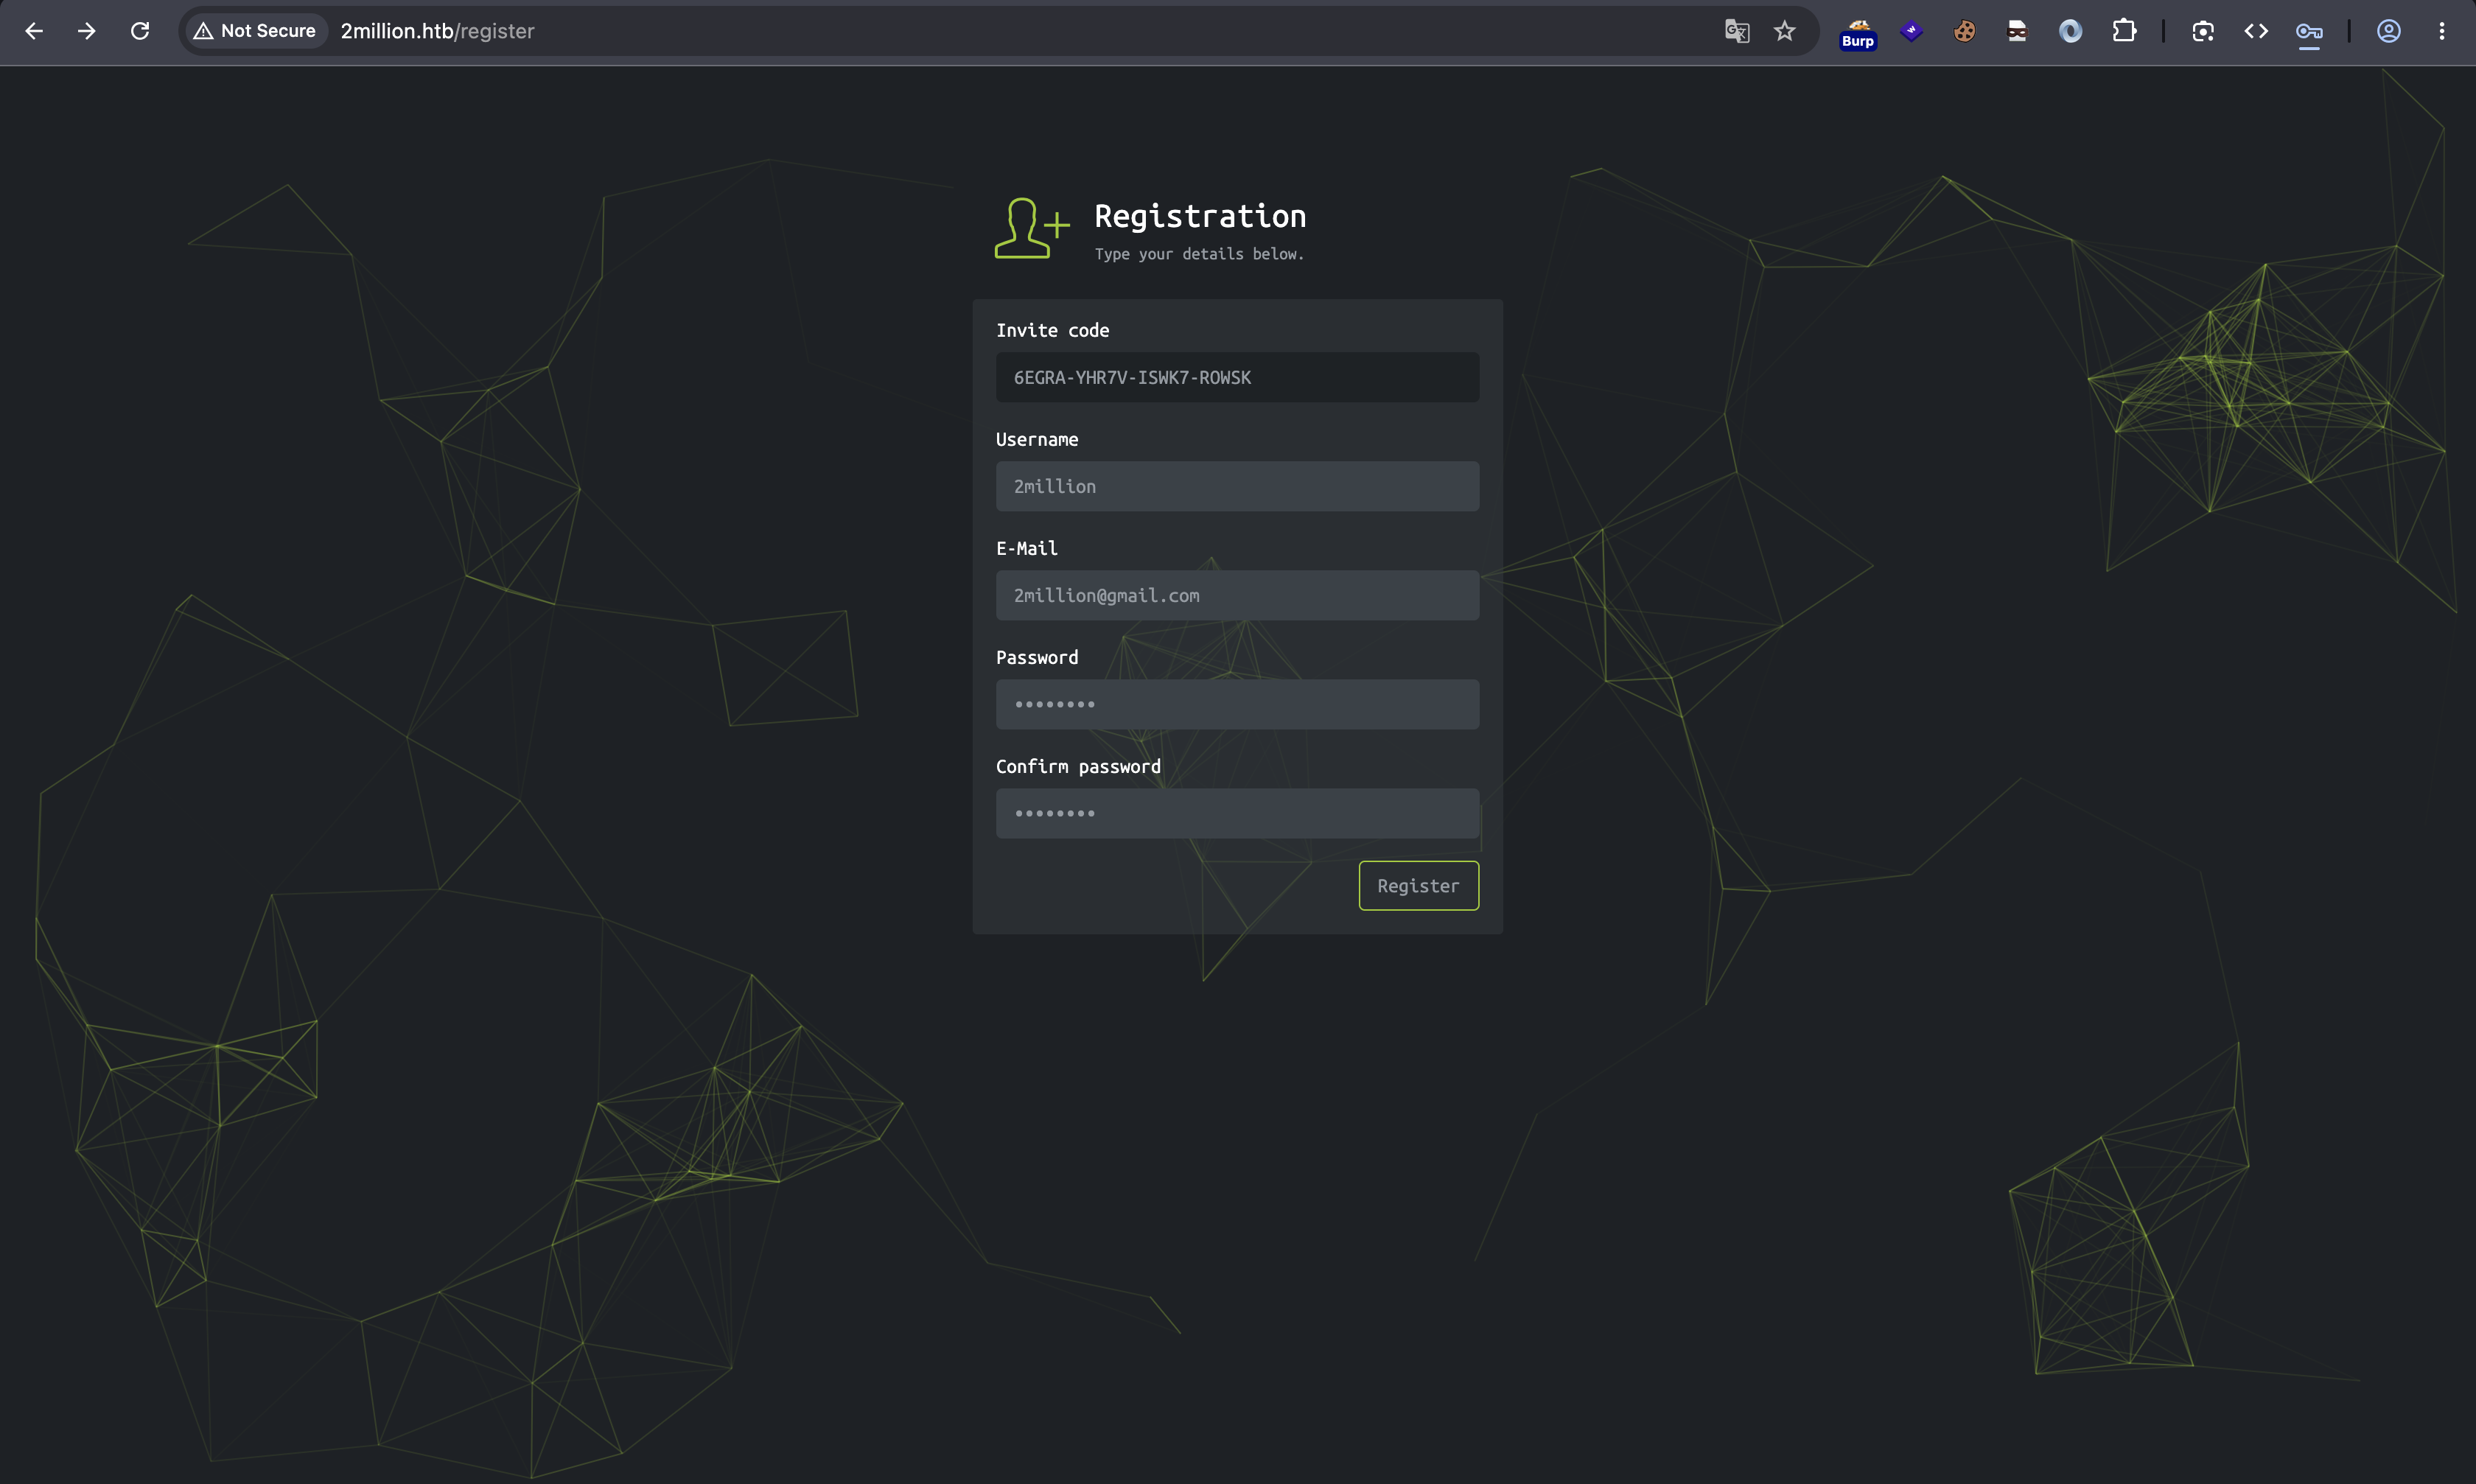Open the sunglasses-face extension icon

tap(2017, 31)
